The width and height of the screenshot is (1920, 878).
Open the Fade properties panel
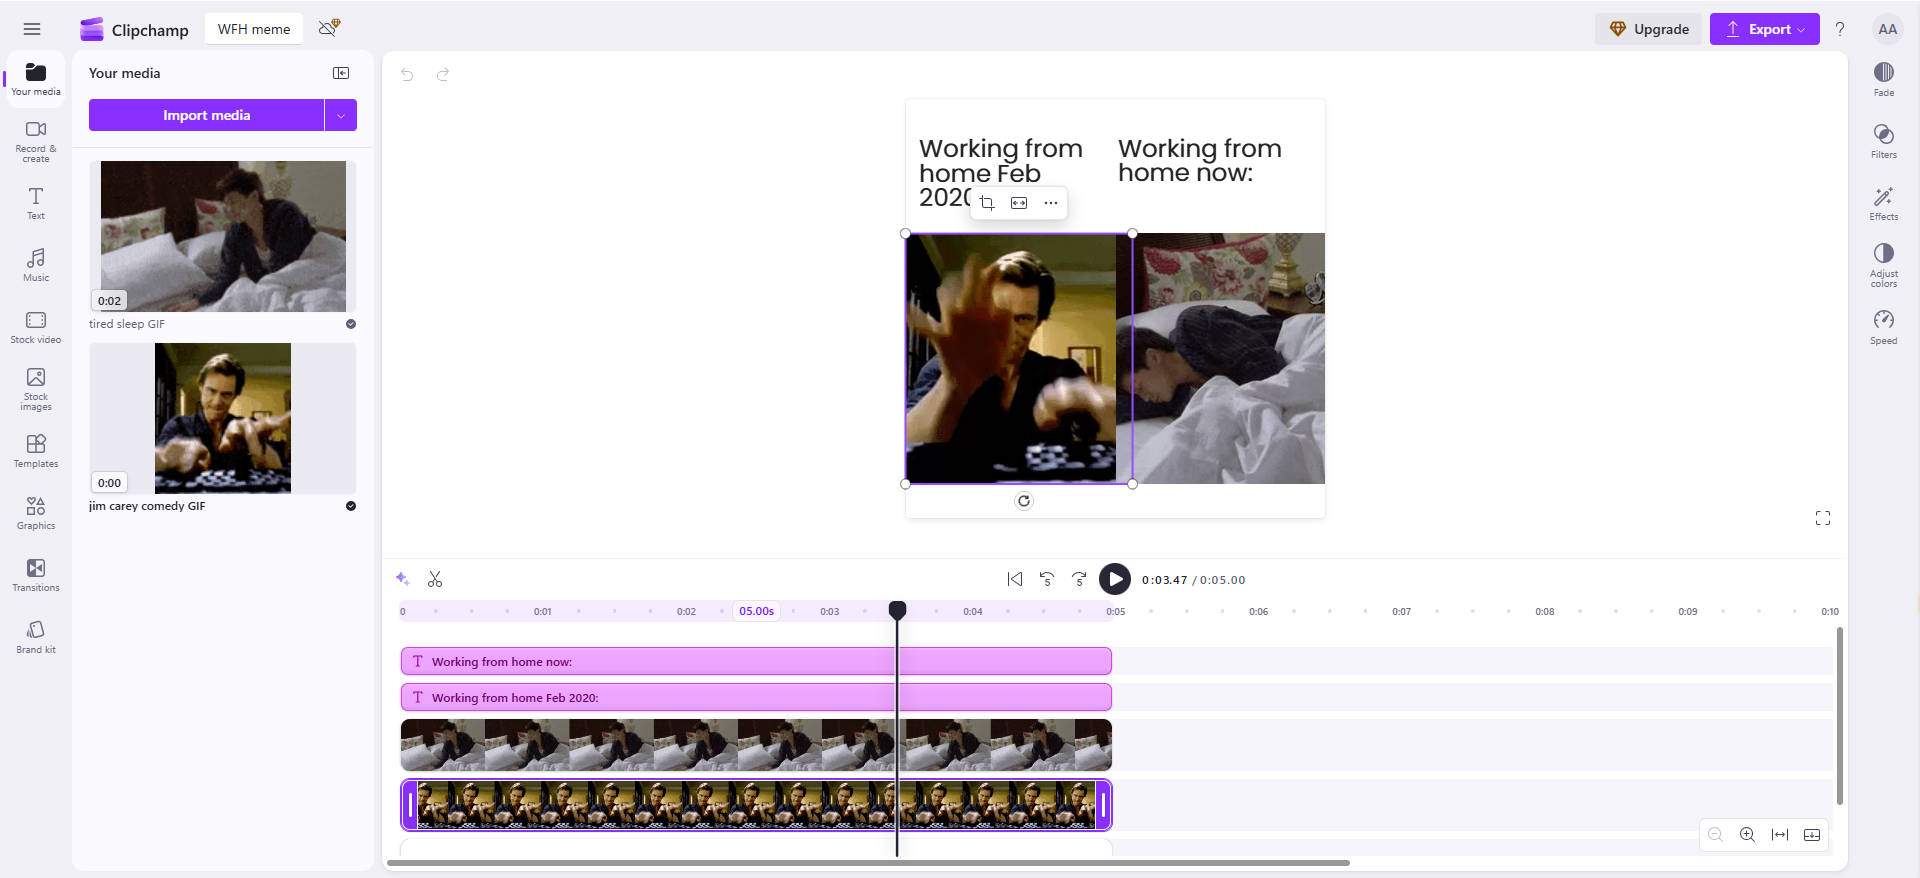coord(1884,79)
